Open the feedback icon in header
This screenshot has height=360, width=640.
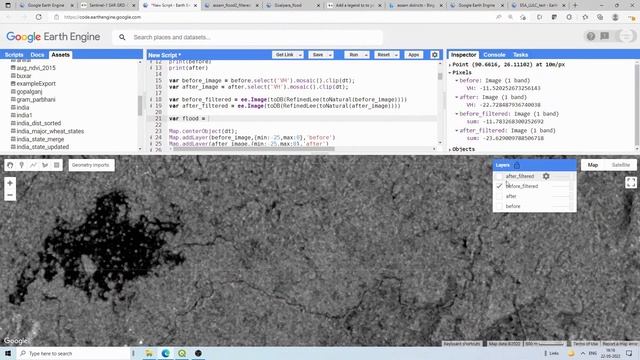(x=605, y=36)
